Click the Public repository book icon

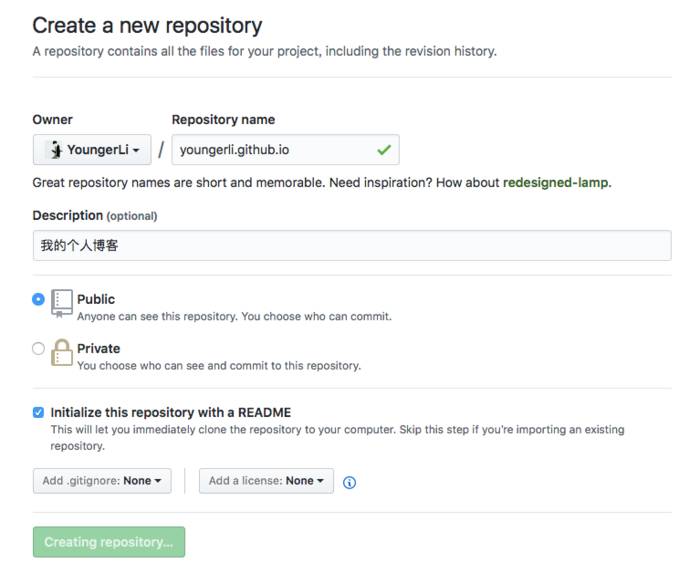(x=62, y=303)
